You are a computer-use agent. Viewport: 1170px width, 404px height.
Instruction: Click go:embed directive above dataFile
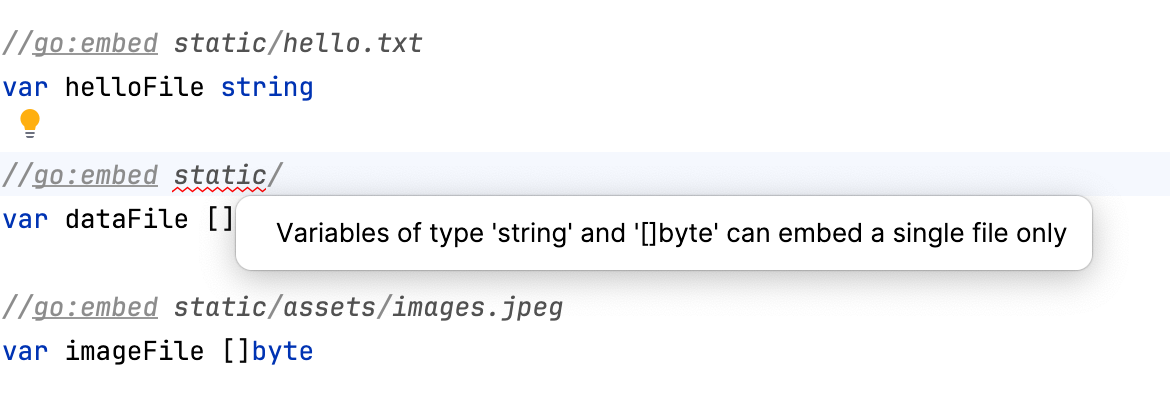[95, 176]
